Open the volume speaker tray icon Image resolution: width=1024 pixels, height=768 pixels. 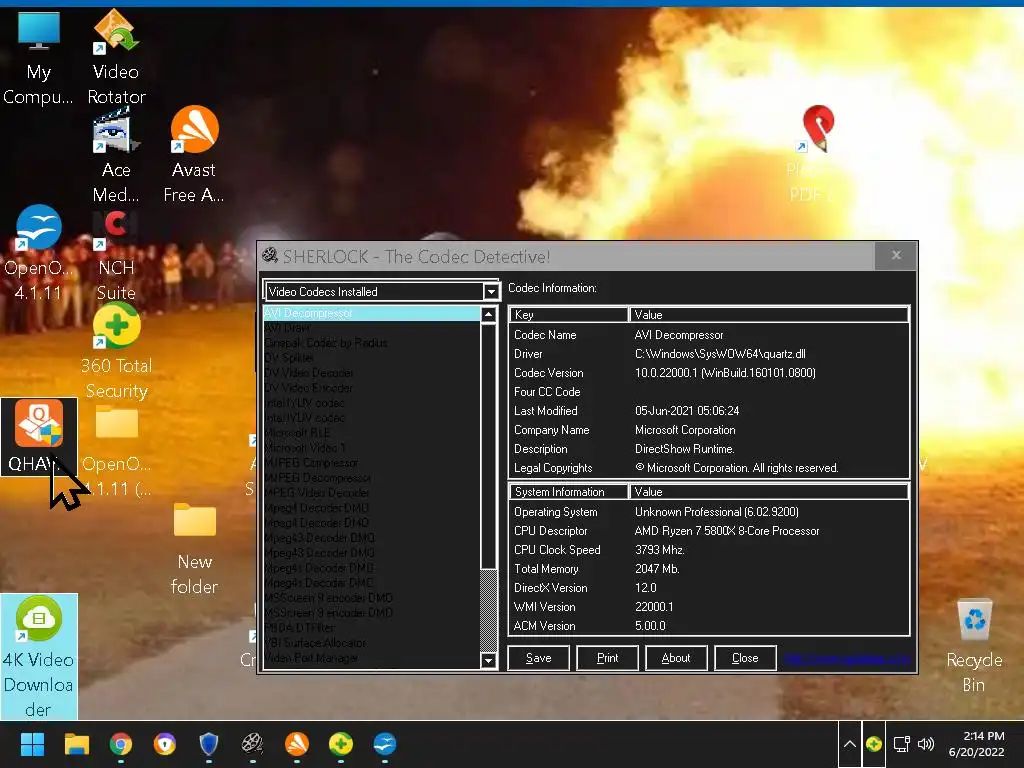926,744
